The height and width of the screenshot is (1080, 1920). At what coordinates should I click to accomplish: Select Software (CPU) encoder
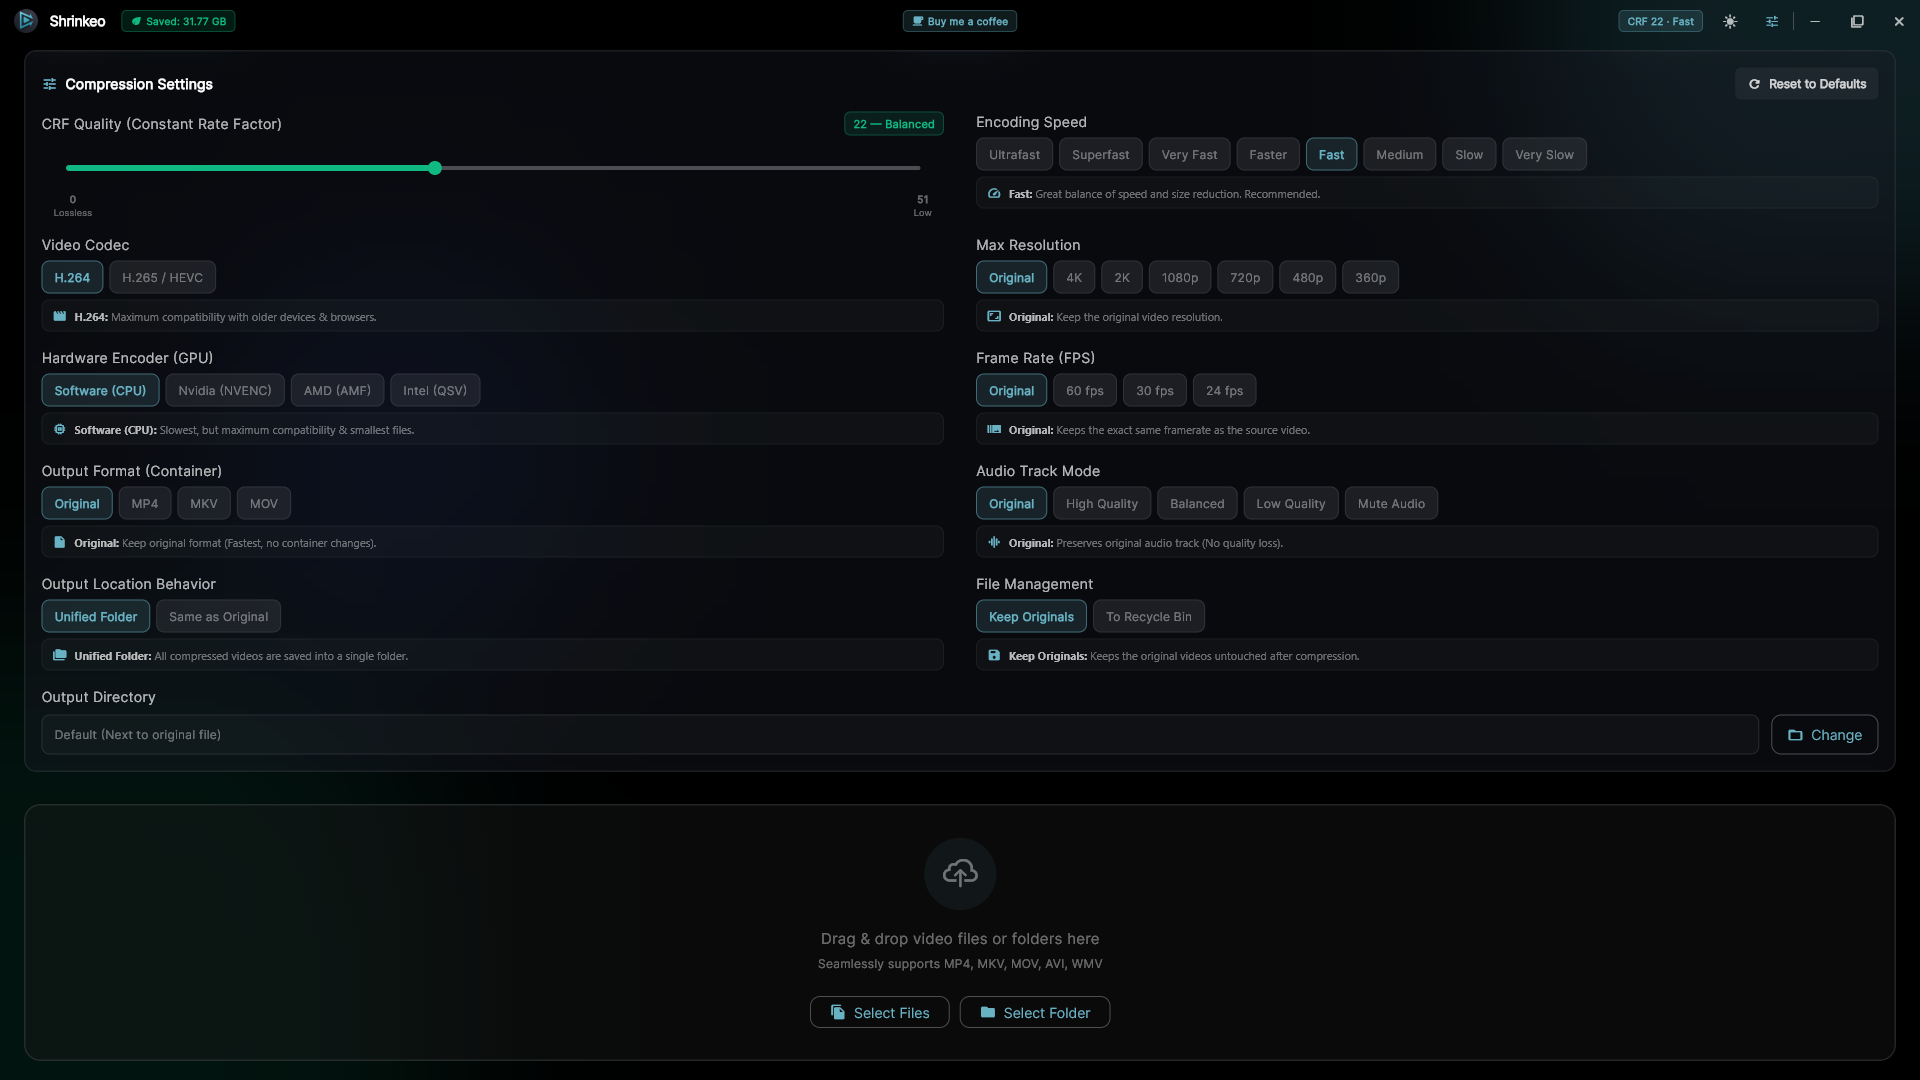coord(100,390)
